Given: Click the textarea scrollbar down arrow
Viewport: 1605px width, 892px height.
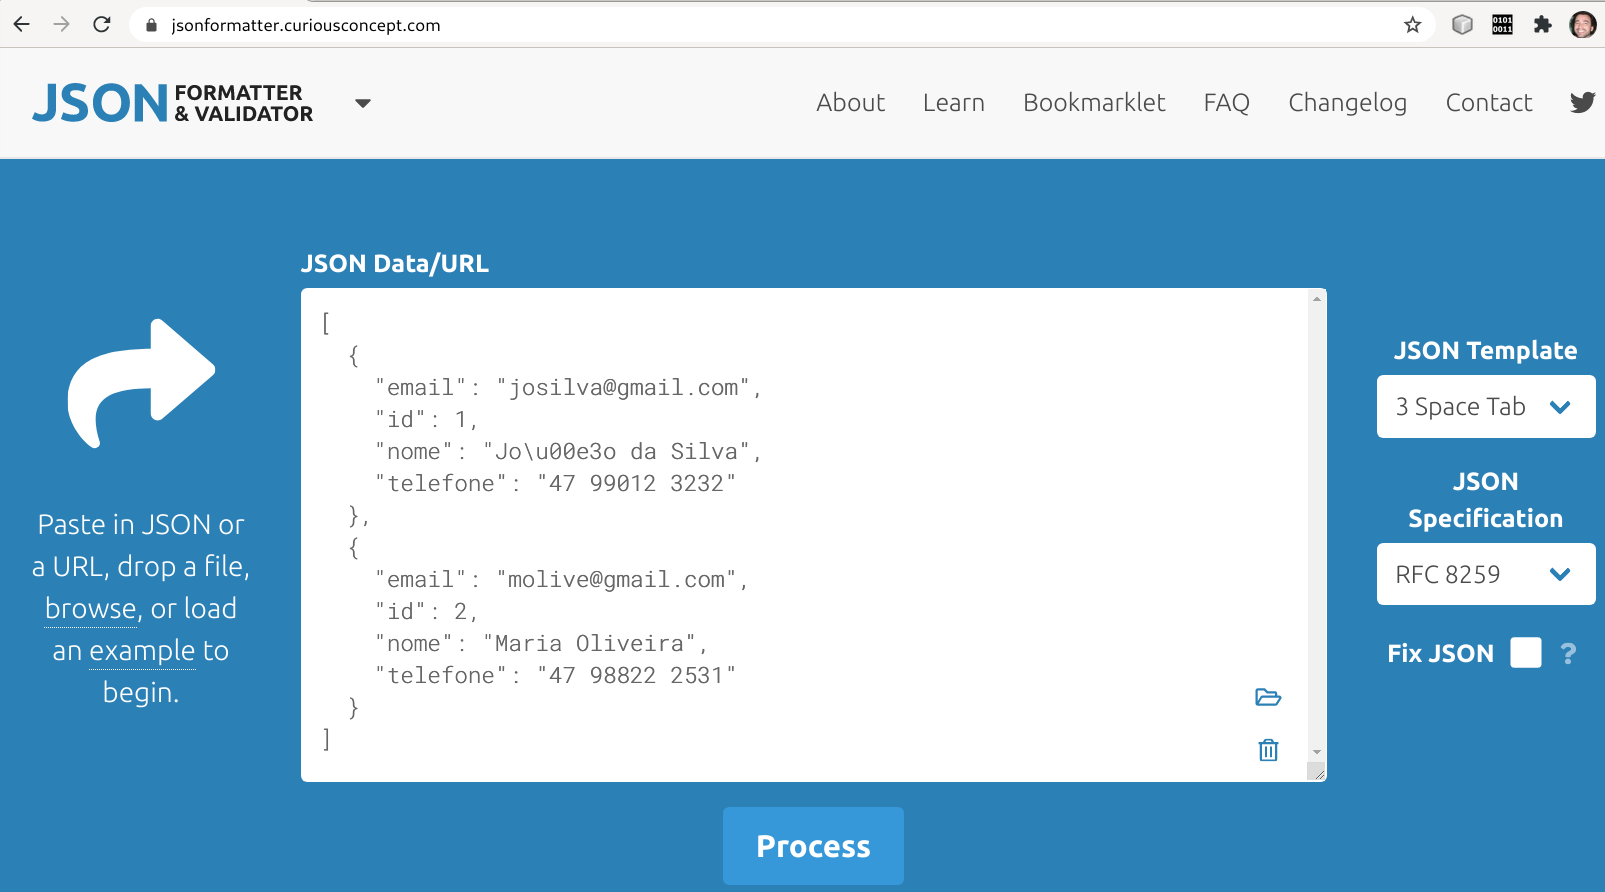Looking at the screenshot, I should pyautogui.click(x=1317, y=752).
